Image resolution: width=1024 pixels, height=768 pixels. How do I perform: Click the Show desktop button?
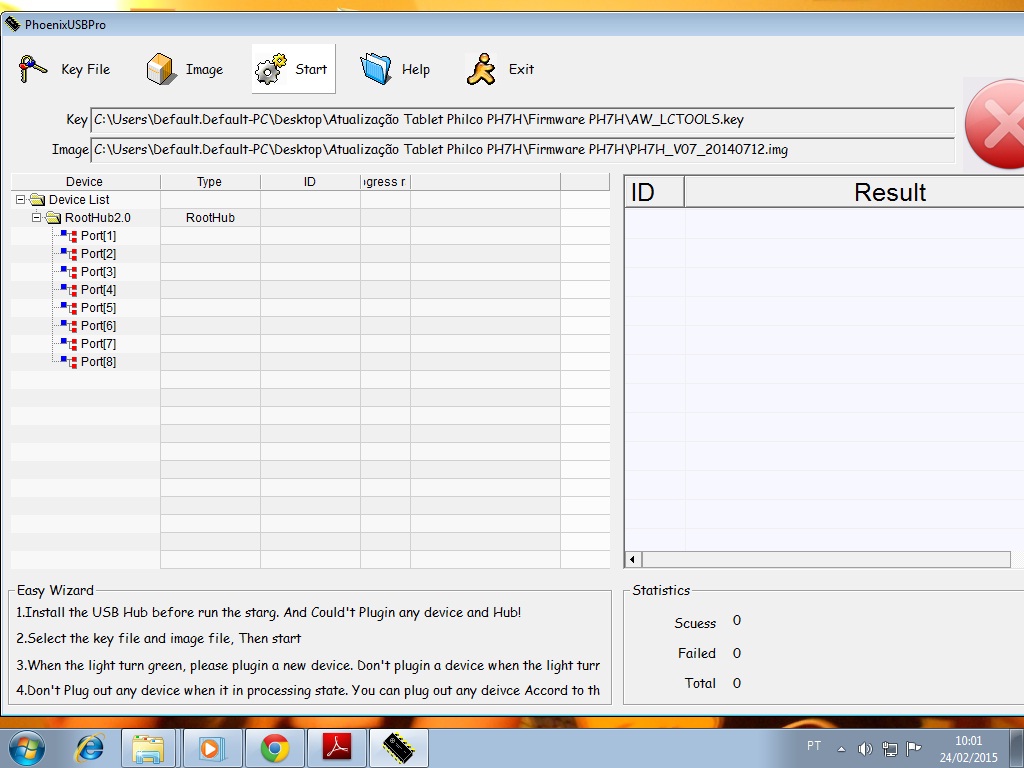click(1017, 748)
